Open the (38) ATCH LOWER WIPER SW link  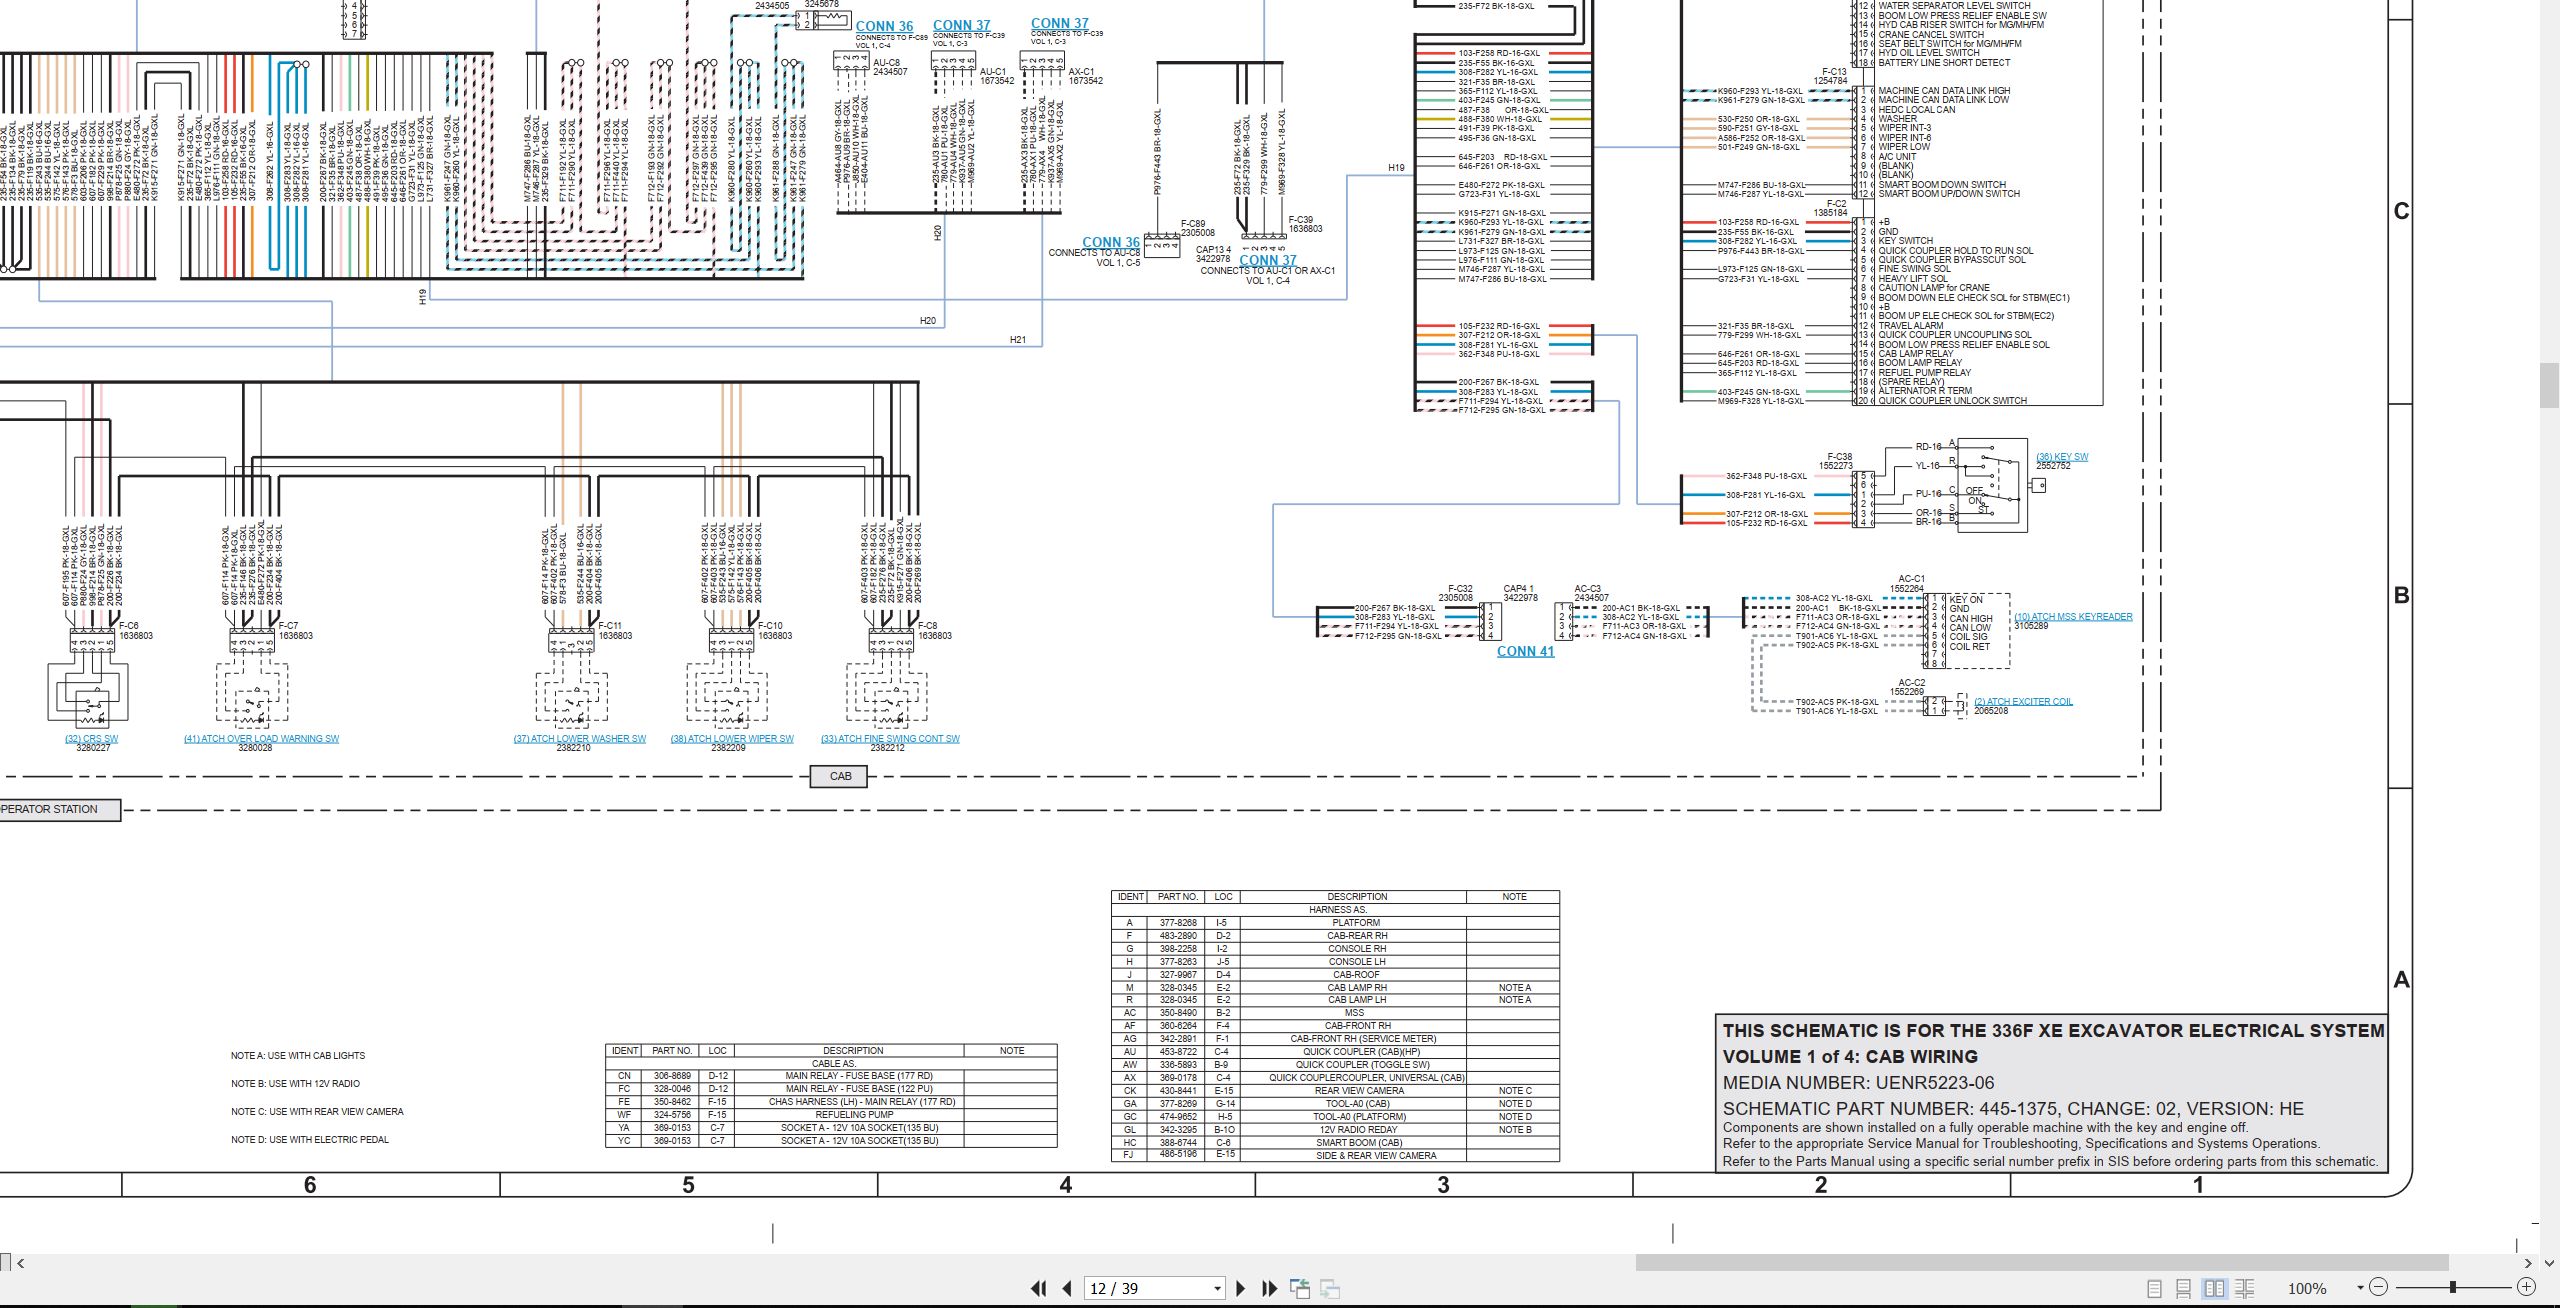(x=732, y=739)
